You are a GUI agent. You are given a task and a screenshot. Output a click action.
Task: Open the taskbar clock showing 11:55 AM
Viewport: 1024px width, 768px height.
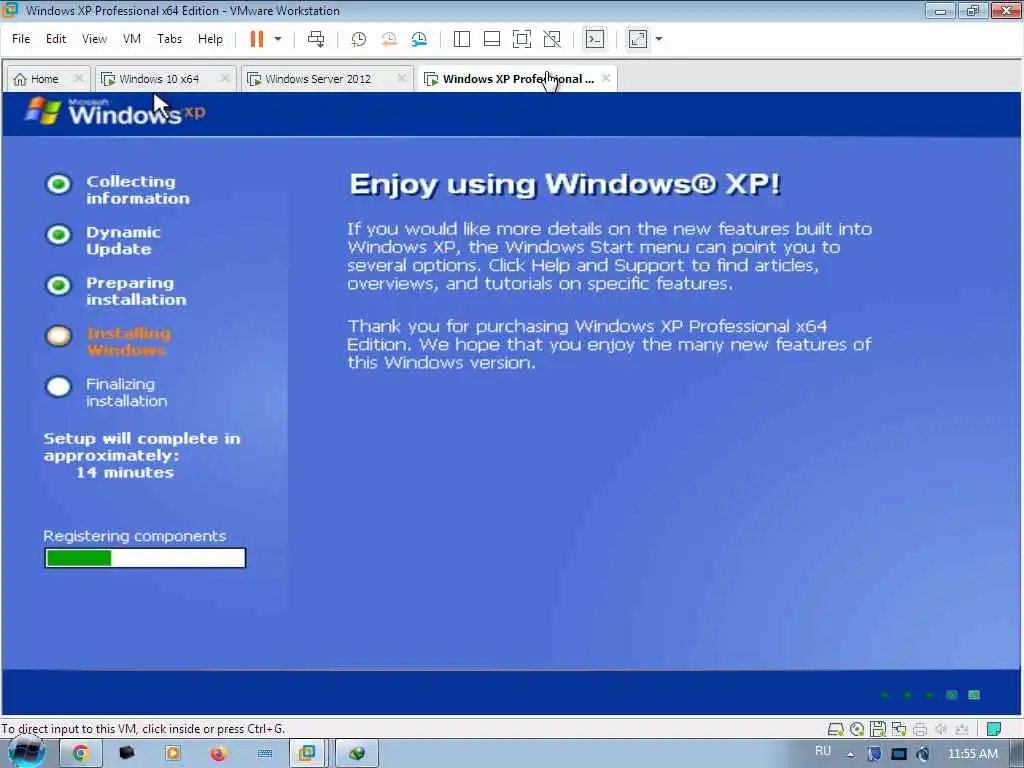pyautogui.click(x=973, y=754)
